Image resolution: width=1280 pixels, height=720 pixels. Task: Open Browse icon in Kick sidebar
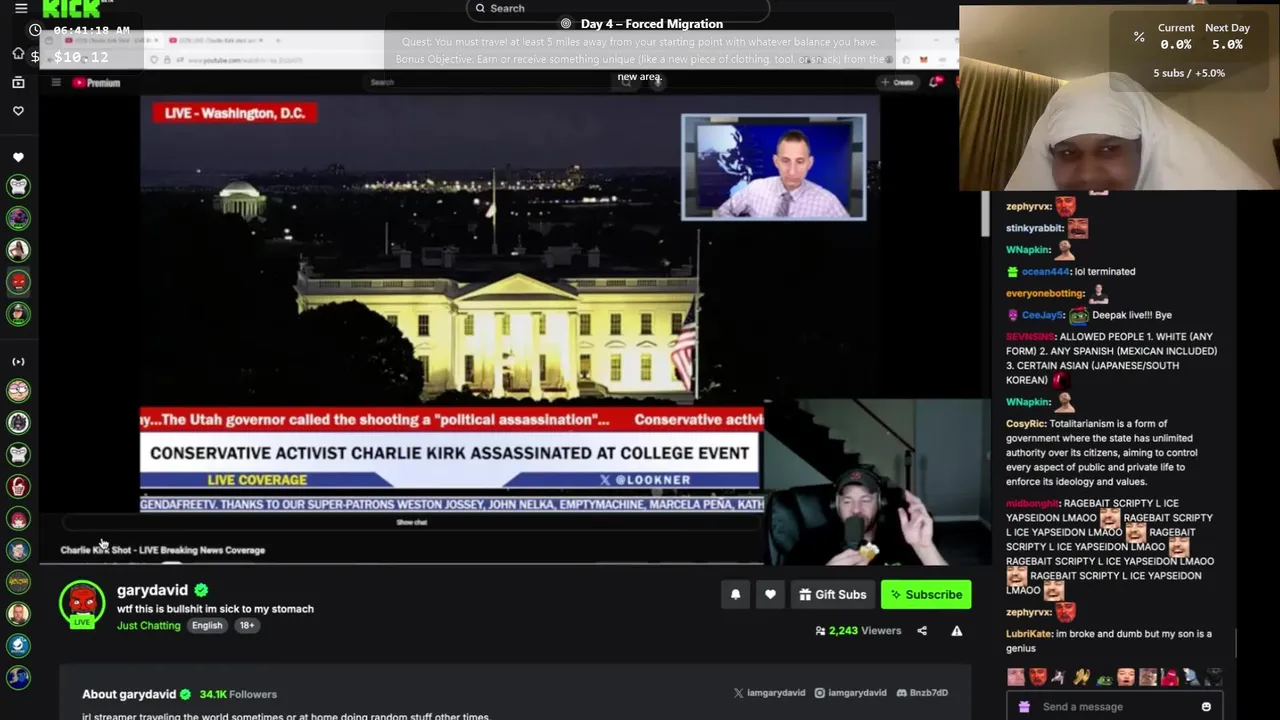[18, 82]
